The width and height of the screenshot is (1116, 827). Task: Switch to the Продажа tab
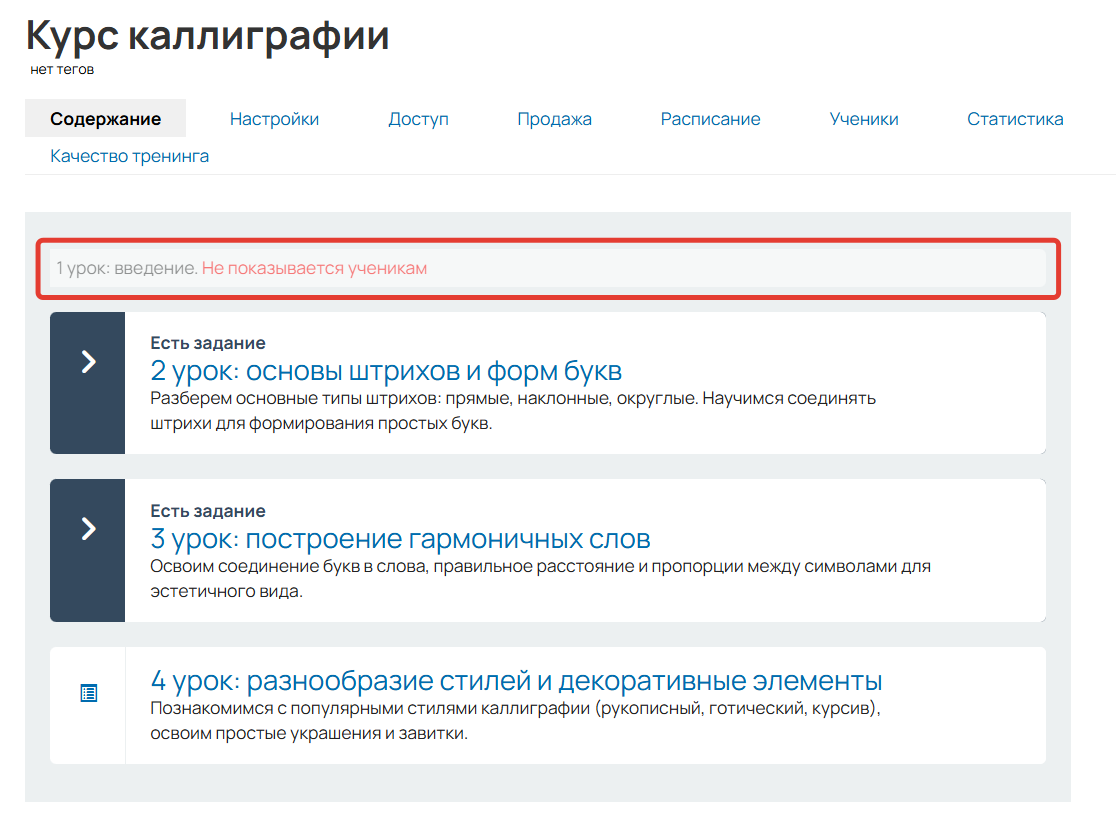coord(555,118)
